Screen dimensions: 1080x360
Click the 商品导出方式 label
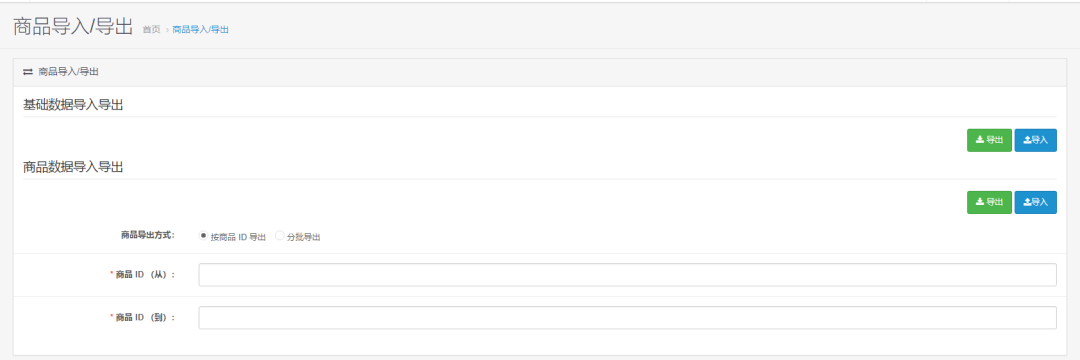pos(148,235)
